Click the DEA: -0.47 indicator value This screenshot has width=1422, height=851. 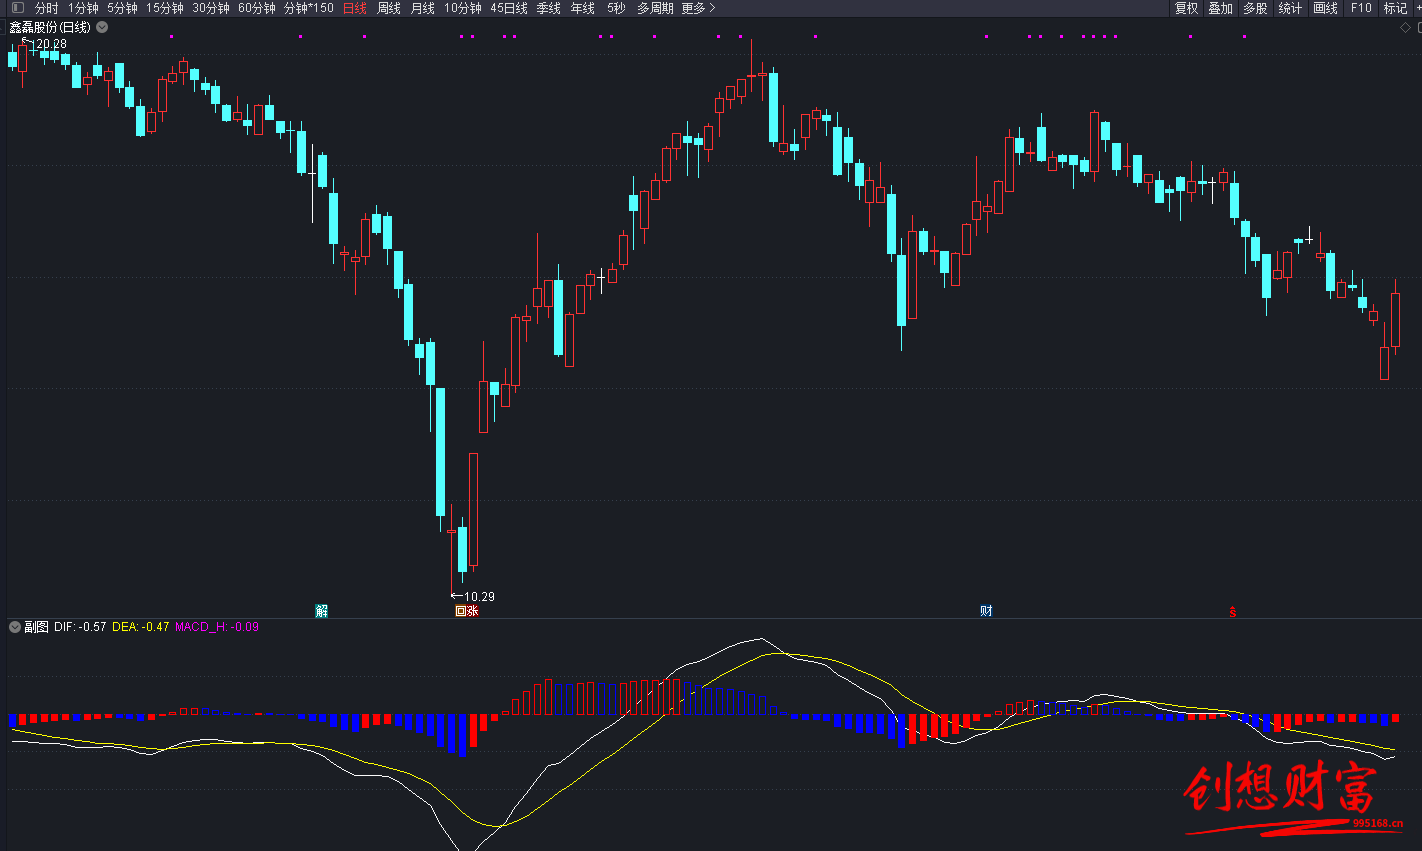[x=141, y=627]
